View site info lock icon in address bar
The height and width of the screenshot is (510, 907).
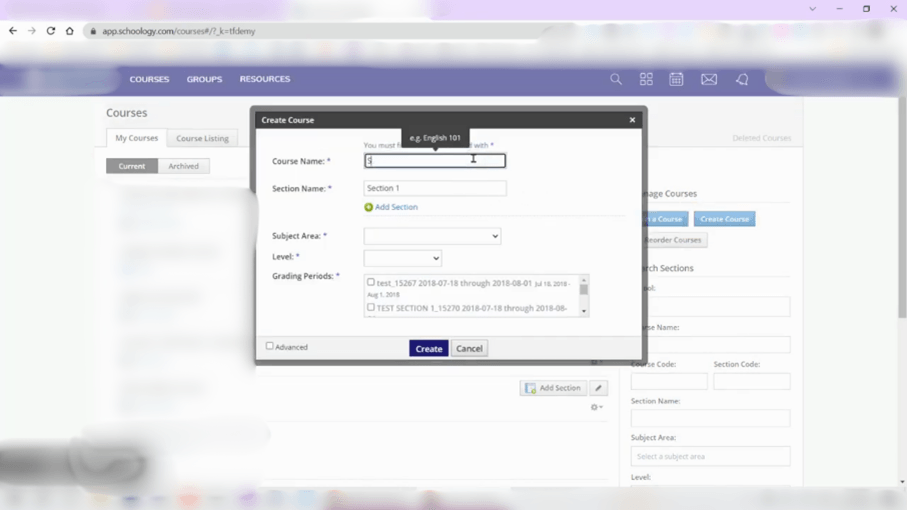[93, 31]
